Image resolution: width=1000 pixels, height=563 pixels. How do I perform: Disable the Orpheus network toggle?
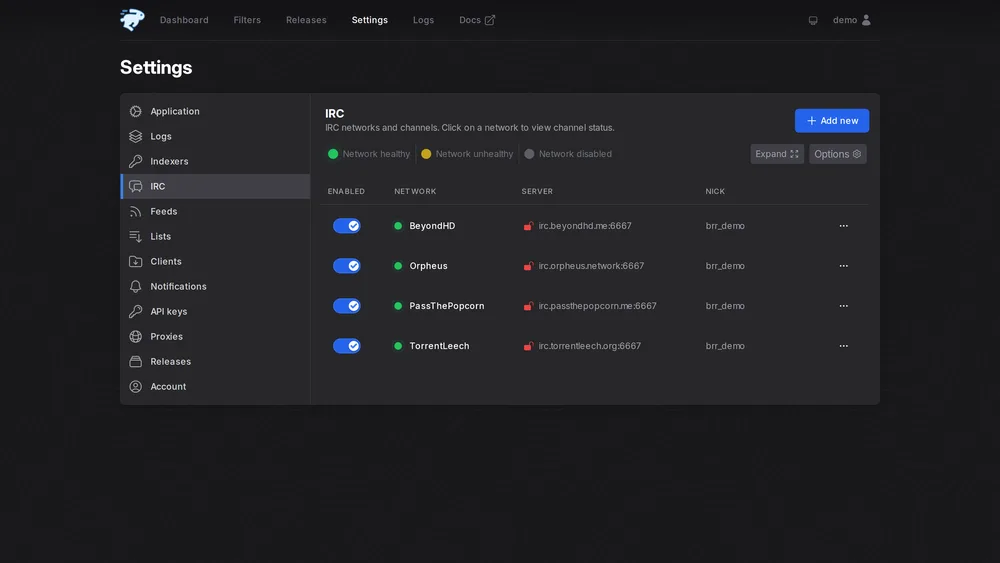point(346,266)
